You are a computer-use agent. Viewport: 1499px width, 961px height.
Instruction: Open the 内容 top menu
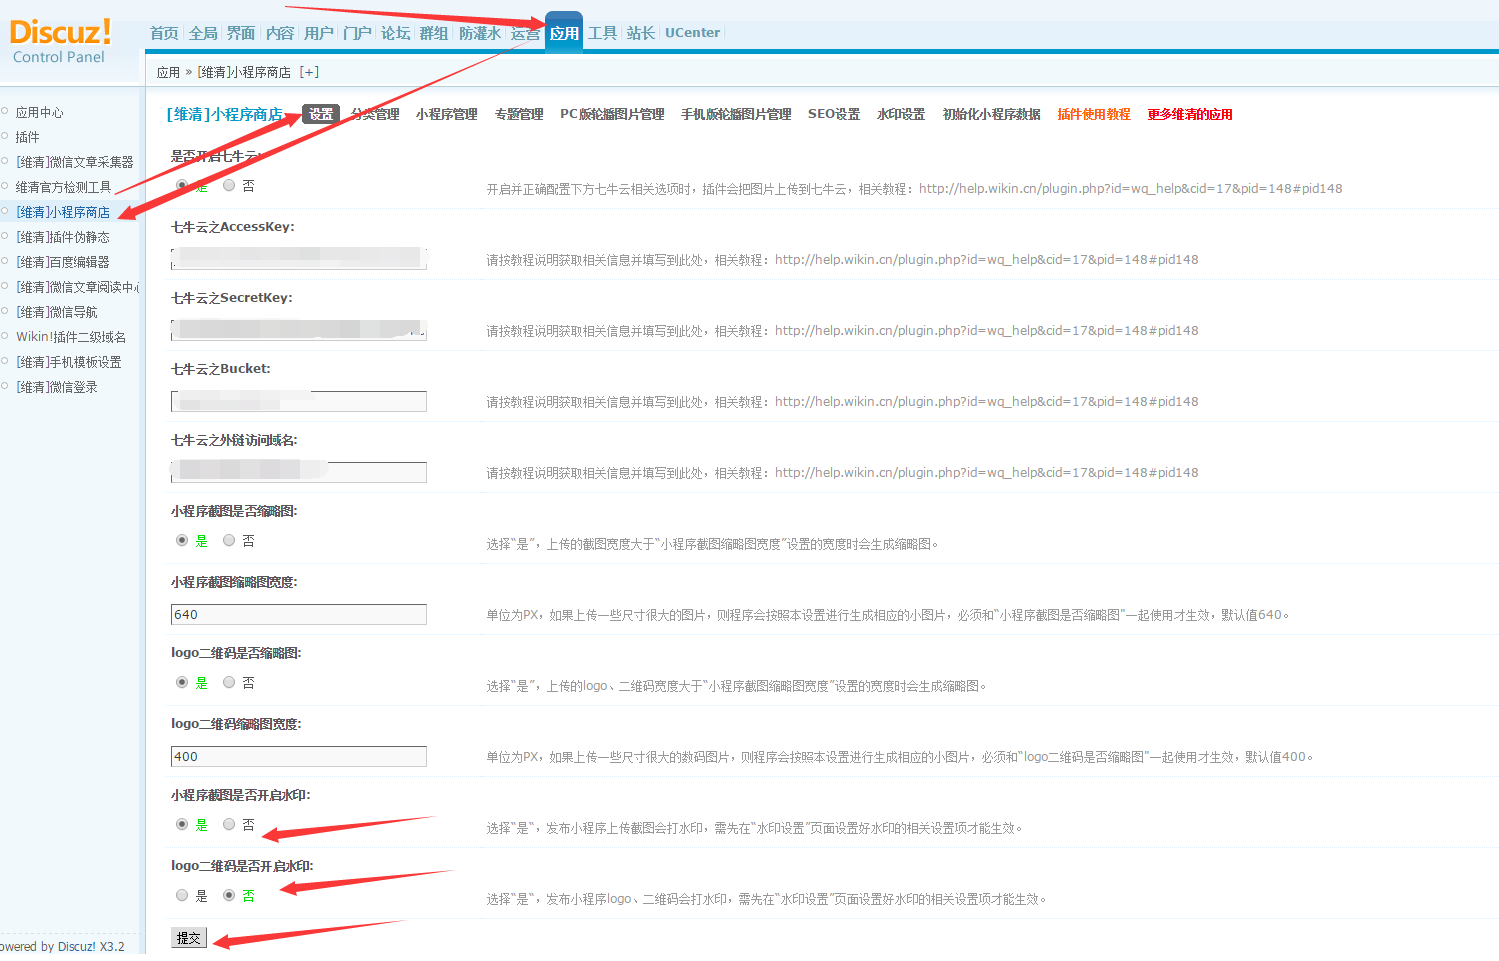pos(280,33)
